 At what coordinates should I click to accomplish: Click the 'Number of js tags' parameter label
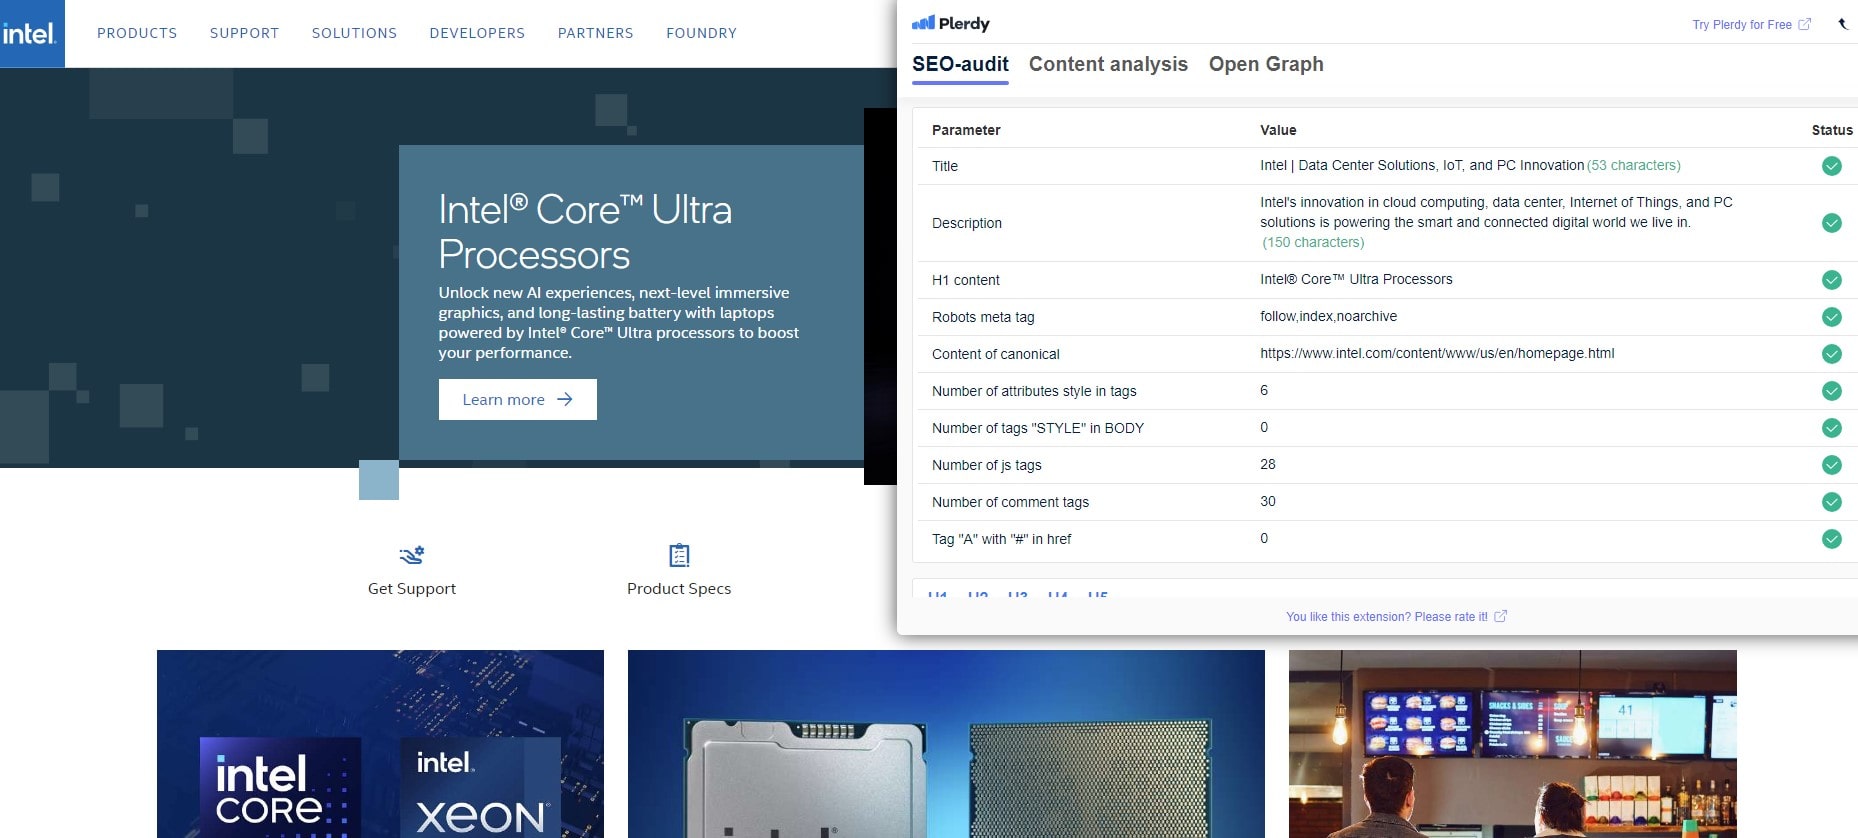point(987,465)
